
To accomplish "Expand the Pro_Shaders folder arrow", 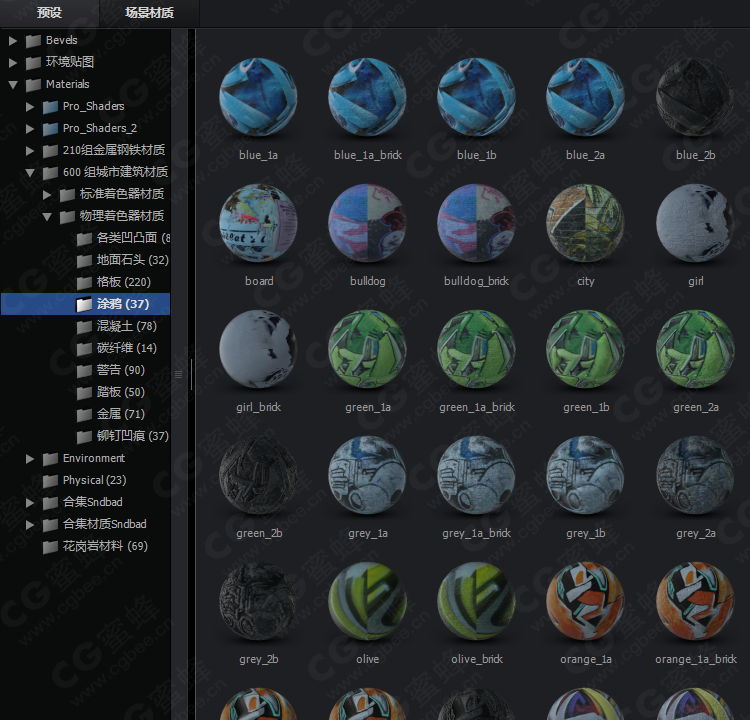I will click(x=30, y=107).
